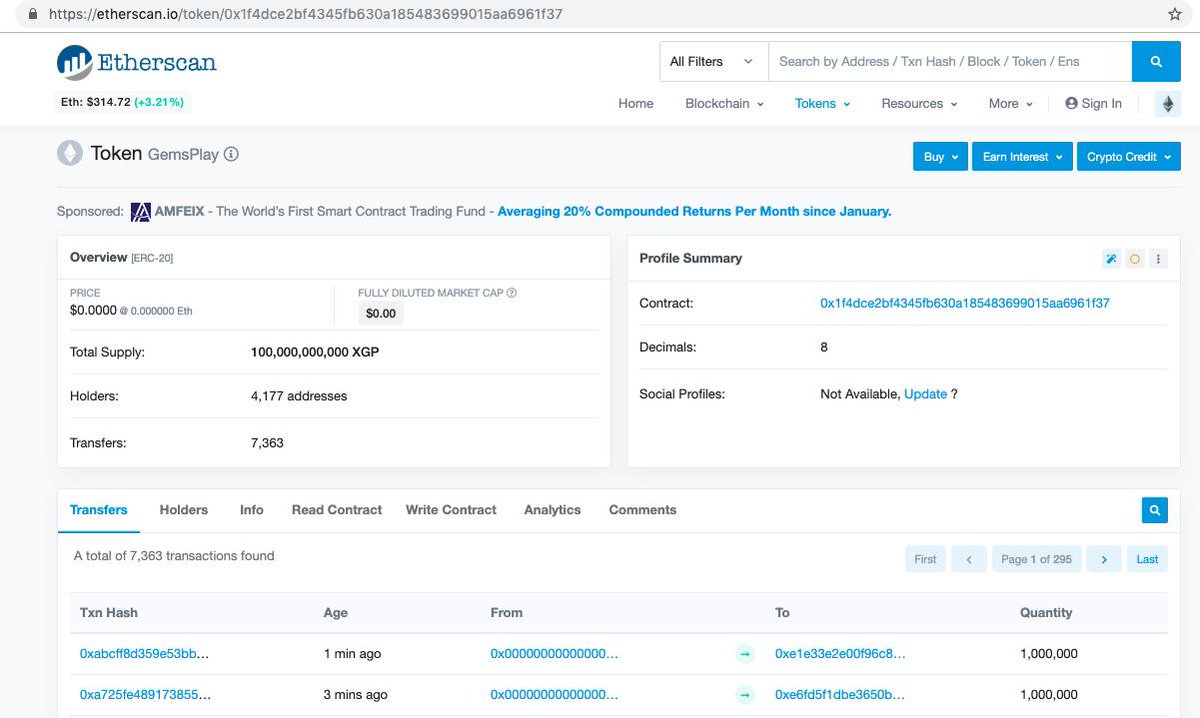The image size is (1200, 718).
Task: Open the All Filters dropdown
Action: click(713, 62)
